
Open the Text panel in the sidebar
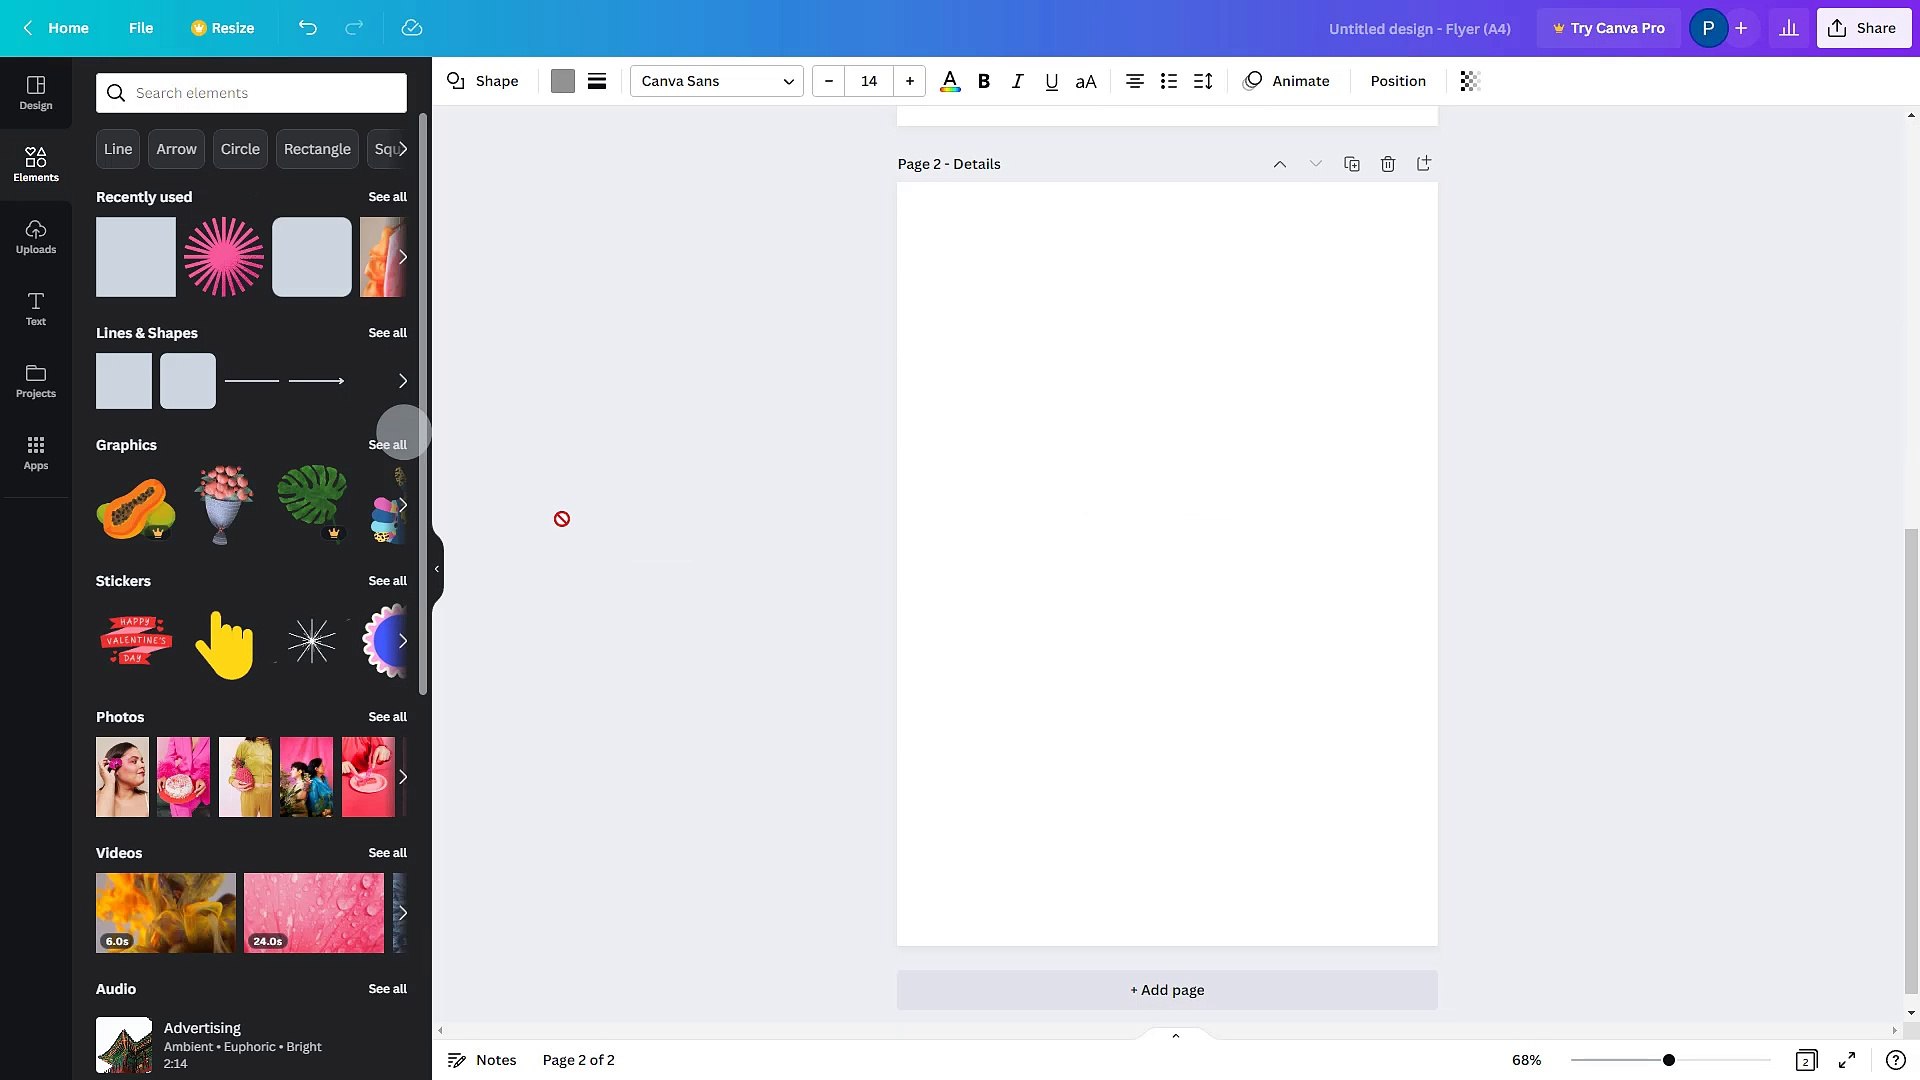(x=35, y=309)
